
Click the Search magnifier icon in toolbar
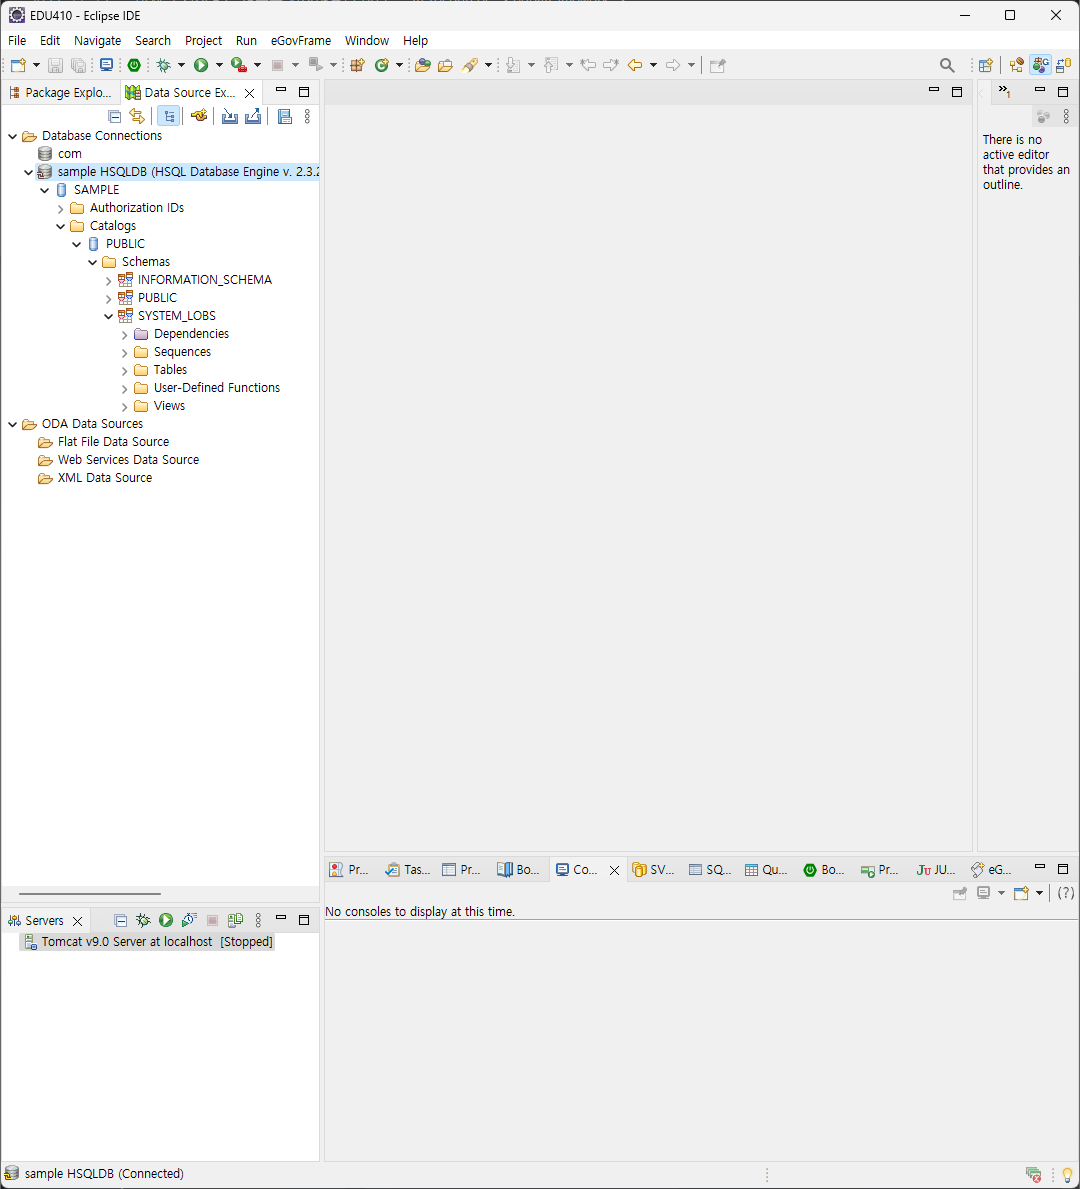(947, 65)
